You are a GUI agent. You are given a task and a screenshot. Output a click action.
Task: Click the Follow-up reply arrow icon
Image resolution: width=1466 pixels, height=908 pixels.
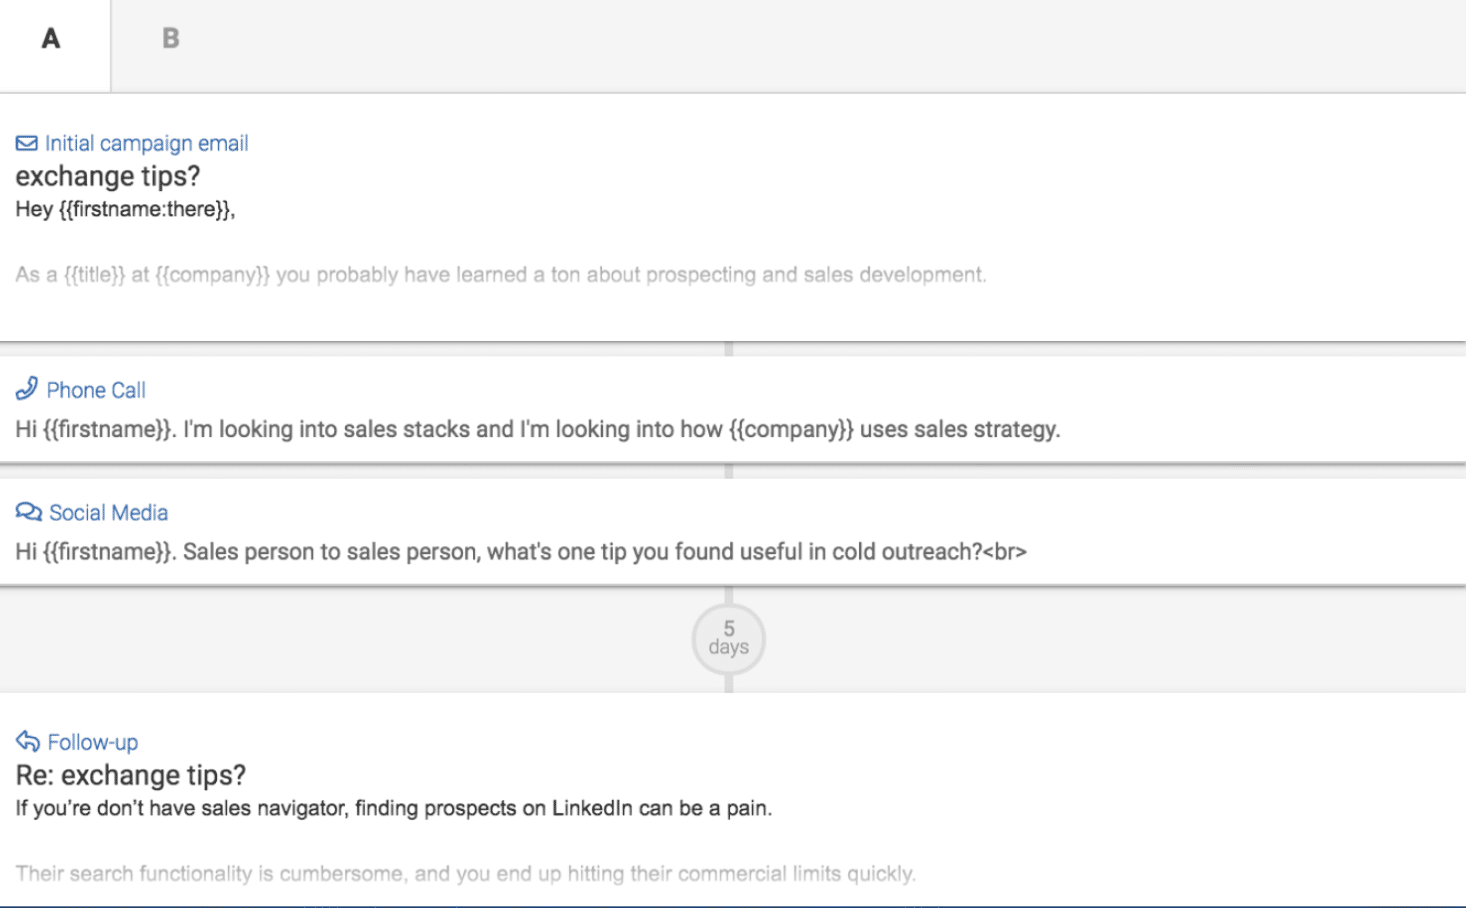click(x=27, y=742)
